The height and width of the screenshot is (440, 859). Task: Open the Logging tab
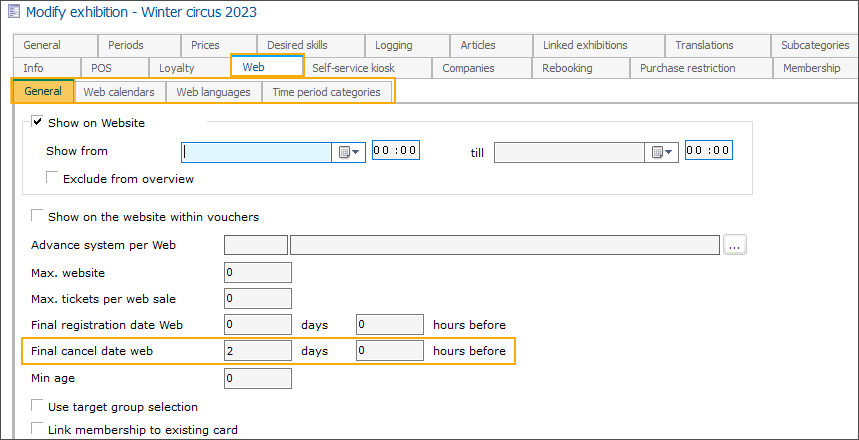tap(407, 45)
